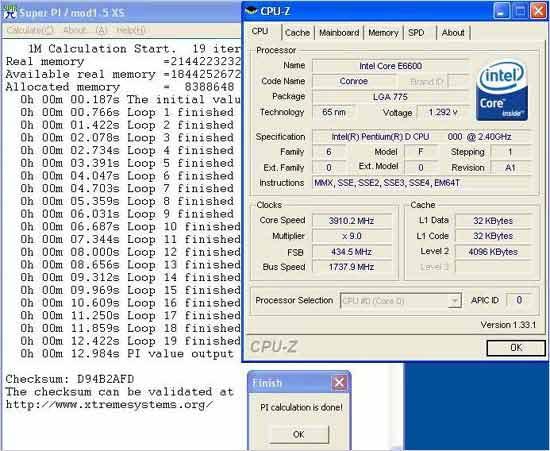550x451 pixels.
Task: Switch to the Cache tab
Action: (x=297, y=33)
